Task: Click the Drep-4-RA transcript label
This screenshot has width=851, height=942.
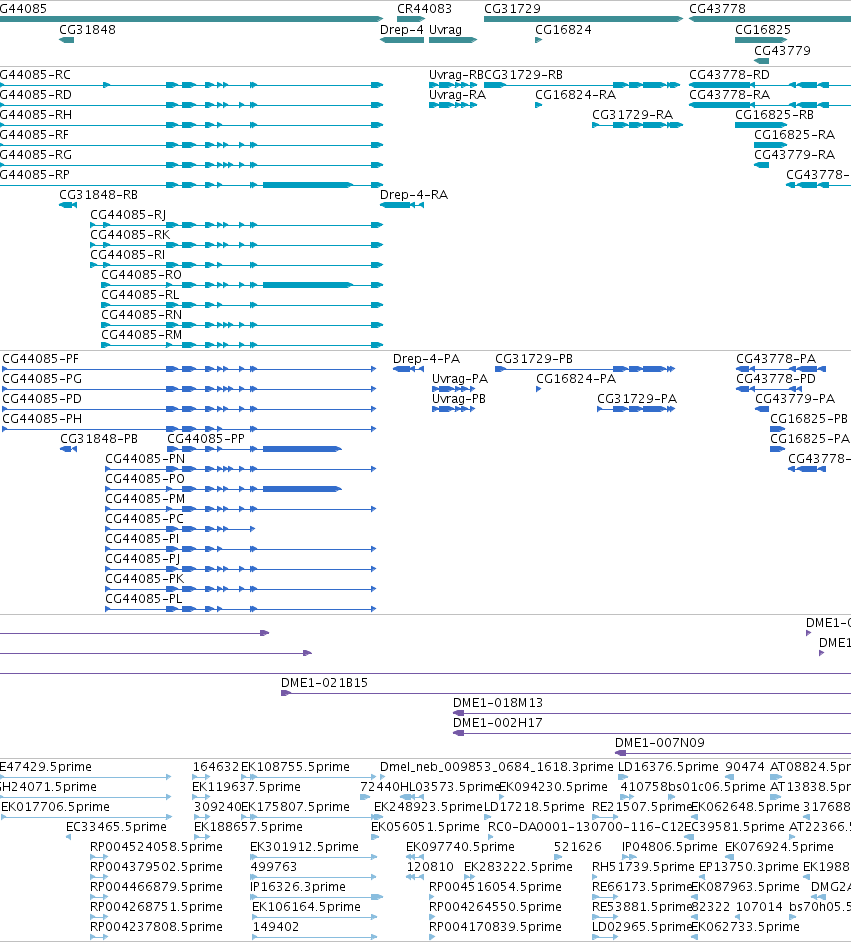Action: [414, 195]
